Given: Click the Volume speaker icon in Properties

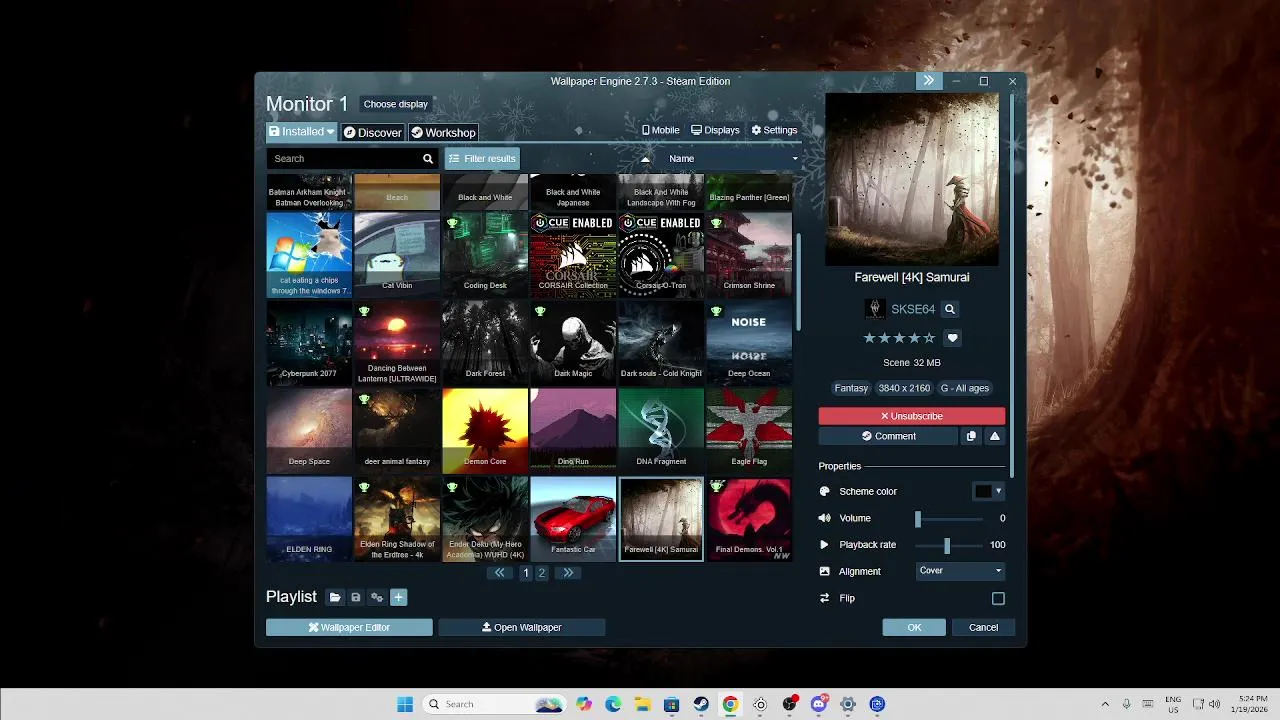Looking at the screenshot, I should [825, 518].
